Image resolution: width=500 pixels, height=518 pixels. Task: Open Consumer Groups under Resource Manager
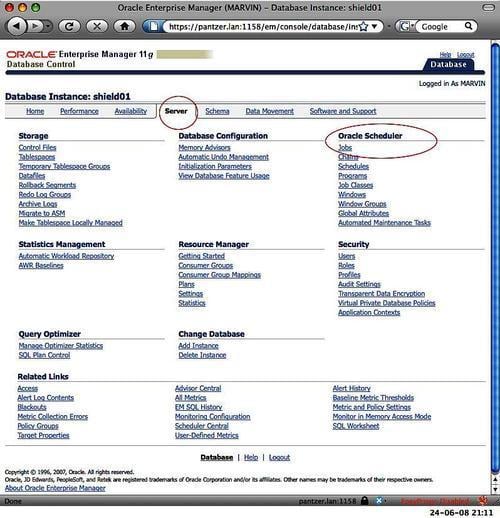tap(206, 265)
